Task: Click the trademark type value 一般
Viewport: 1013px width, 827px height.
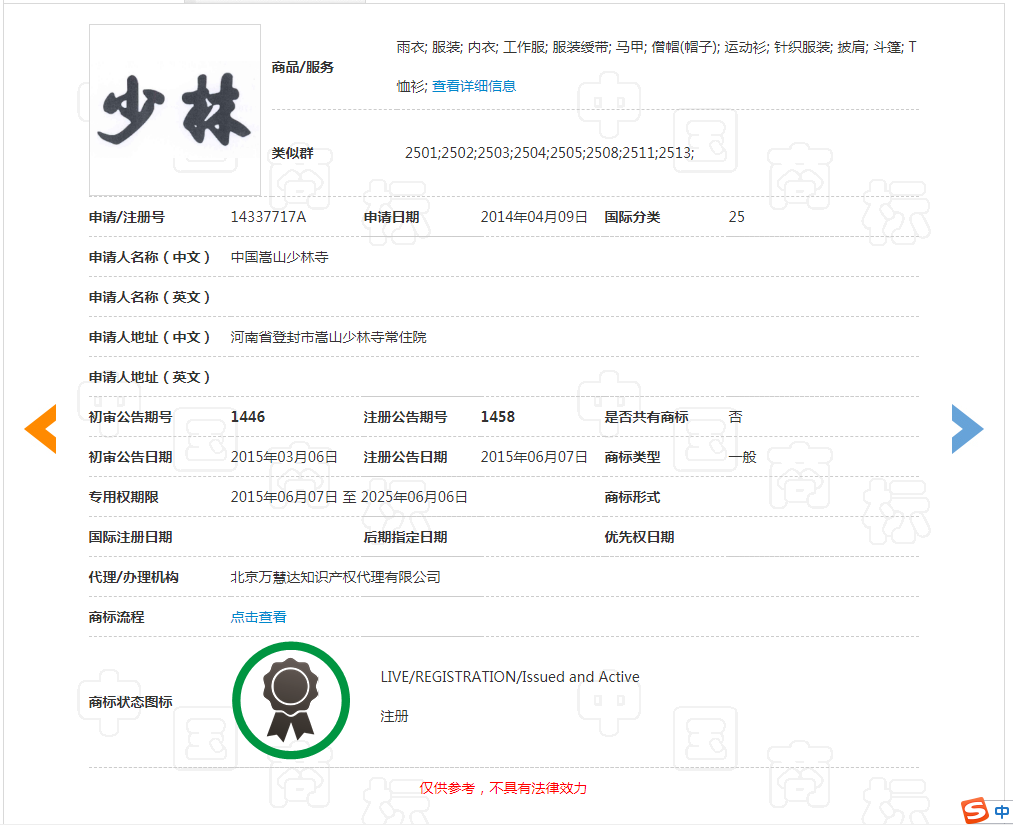Action: tap(742, 457)
